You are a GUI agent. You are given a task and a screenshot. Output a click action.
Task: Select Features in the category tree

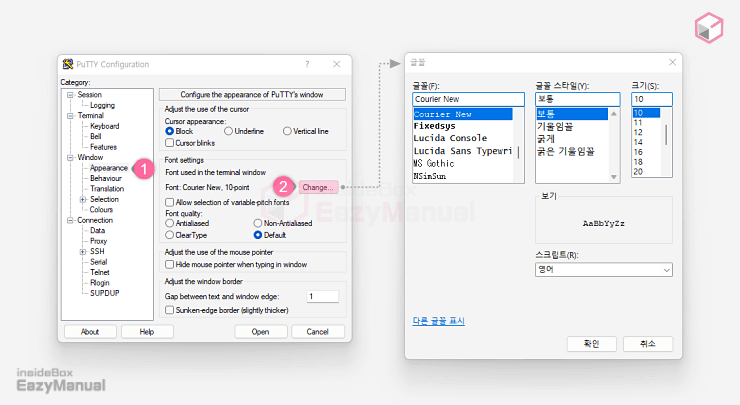coord(103,147)
